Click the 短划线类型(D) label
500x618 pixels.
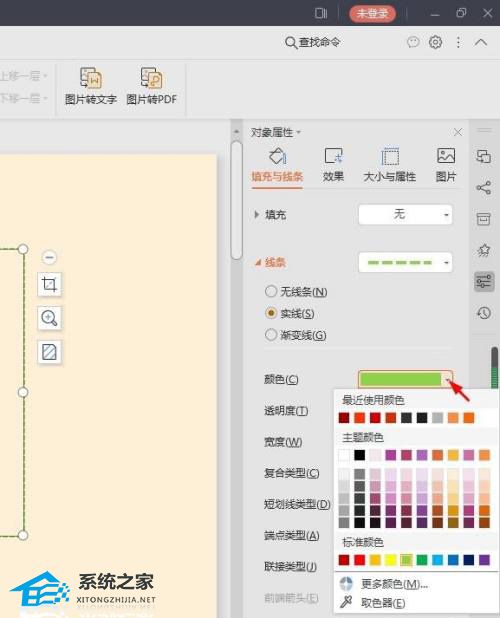(297, 504)
